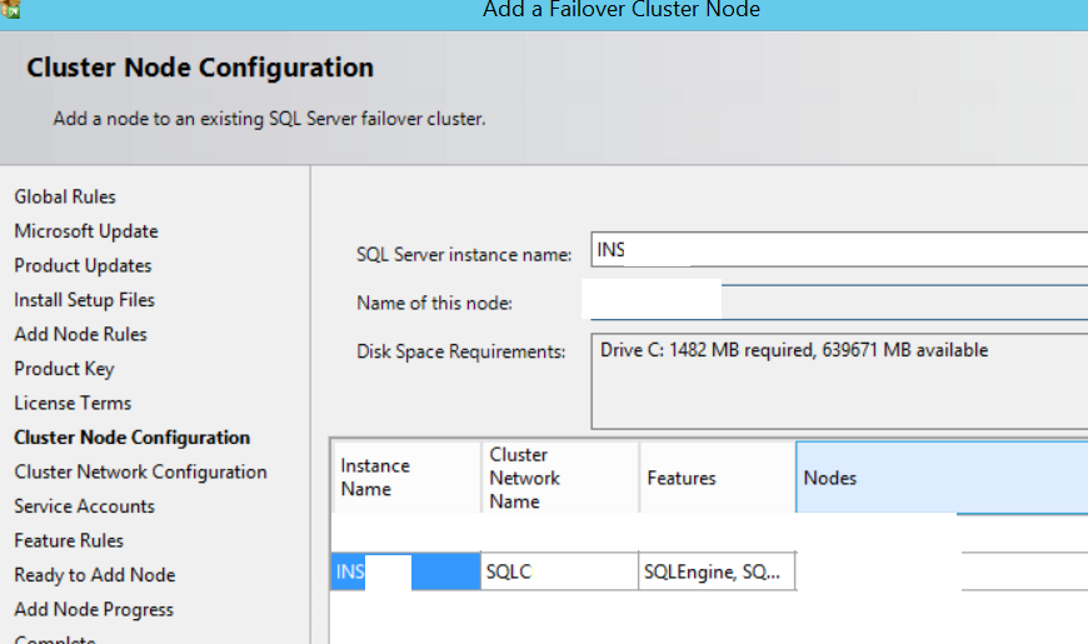Select the SQLEngine features cell
Image resolution: width=1088 pixels, height=644 pixels.
coord(717,572)
